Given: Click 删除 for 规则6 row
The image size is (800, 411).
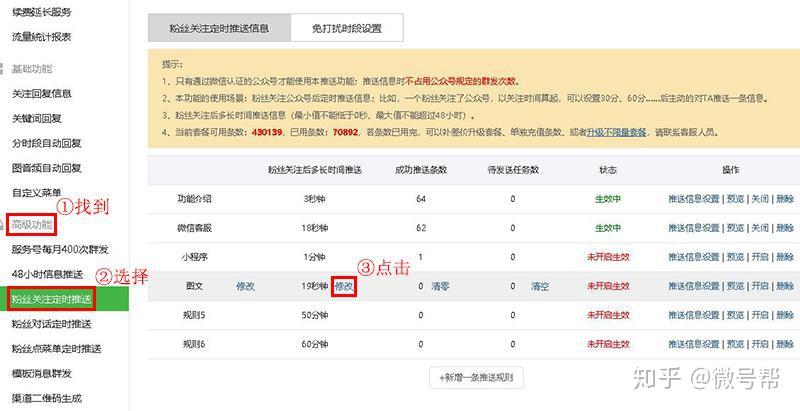Looking at the screenshot, I should coord(785,344).
